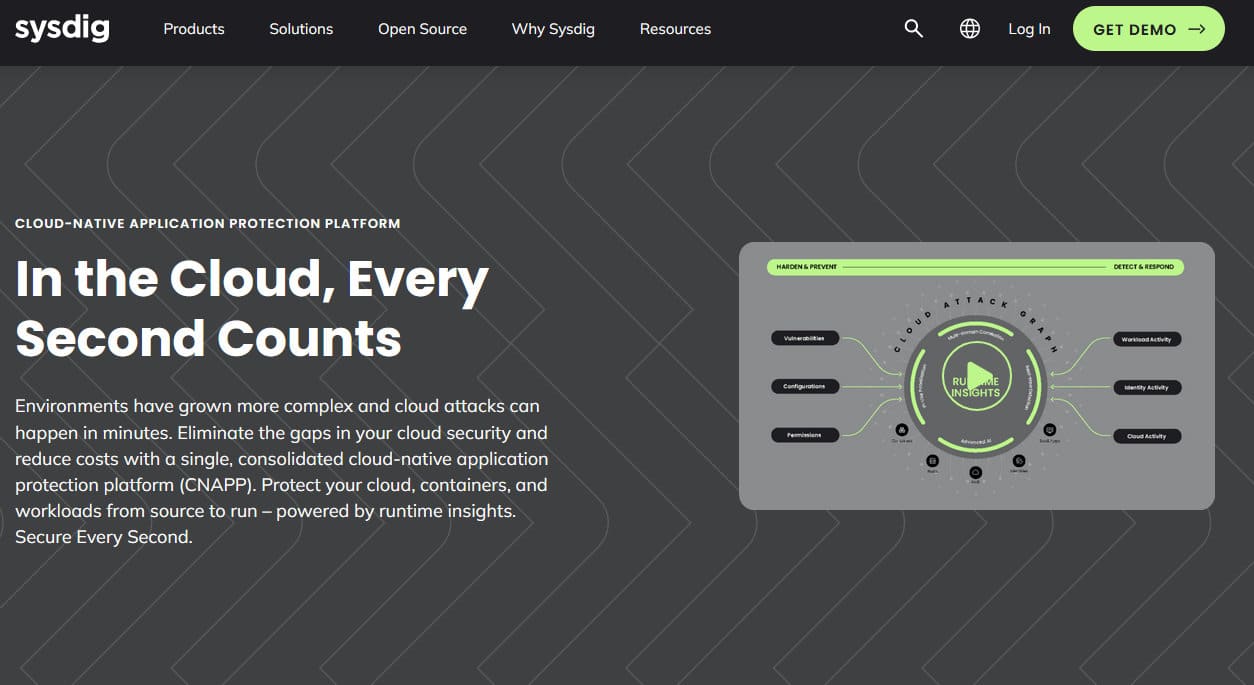Open the Resources menu

click(x=675, y=29)
